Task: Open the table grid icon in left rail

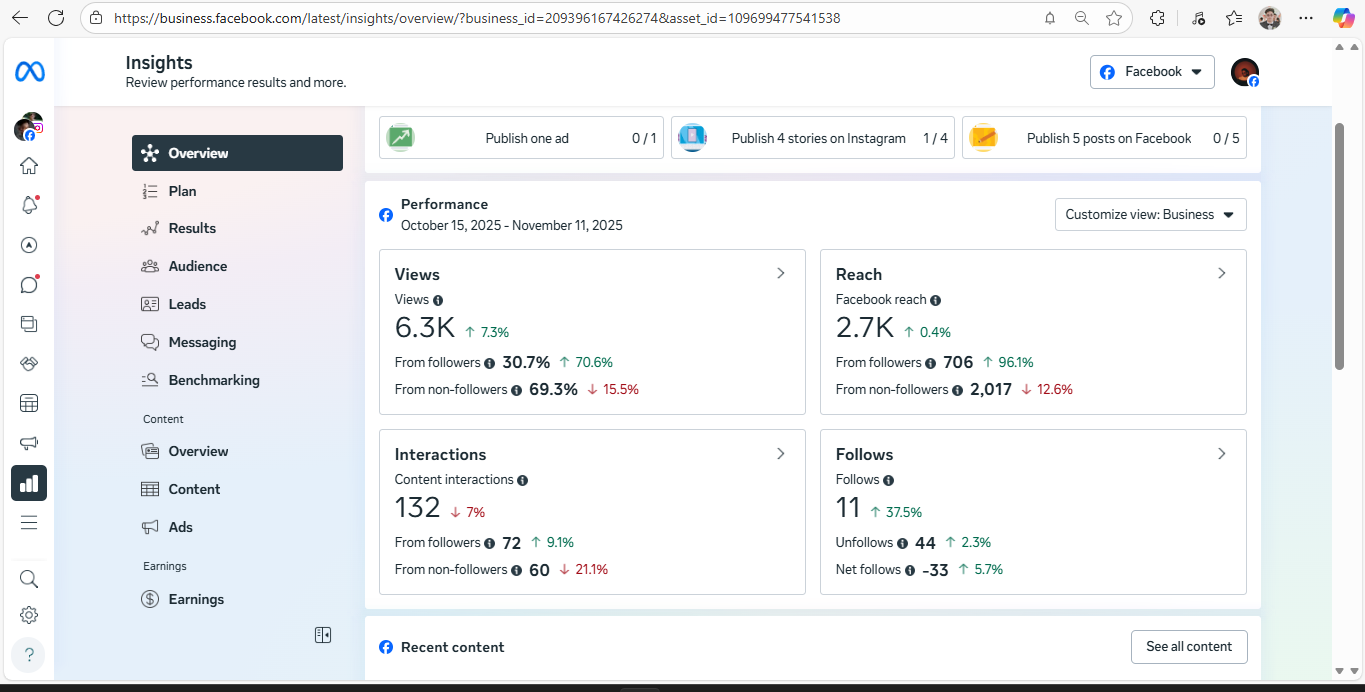Action: coord(29,404)
